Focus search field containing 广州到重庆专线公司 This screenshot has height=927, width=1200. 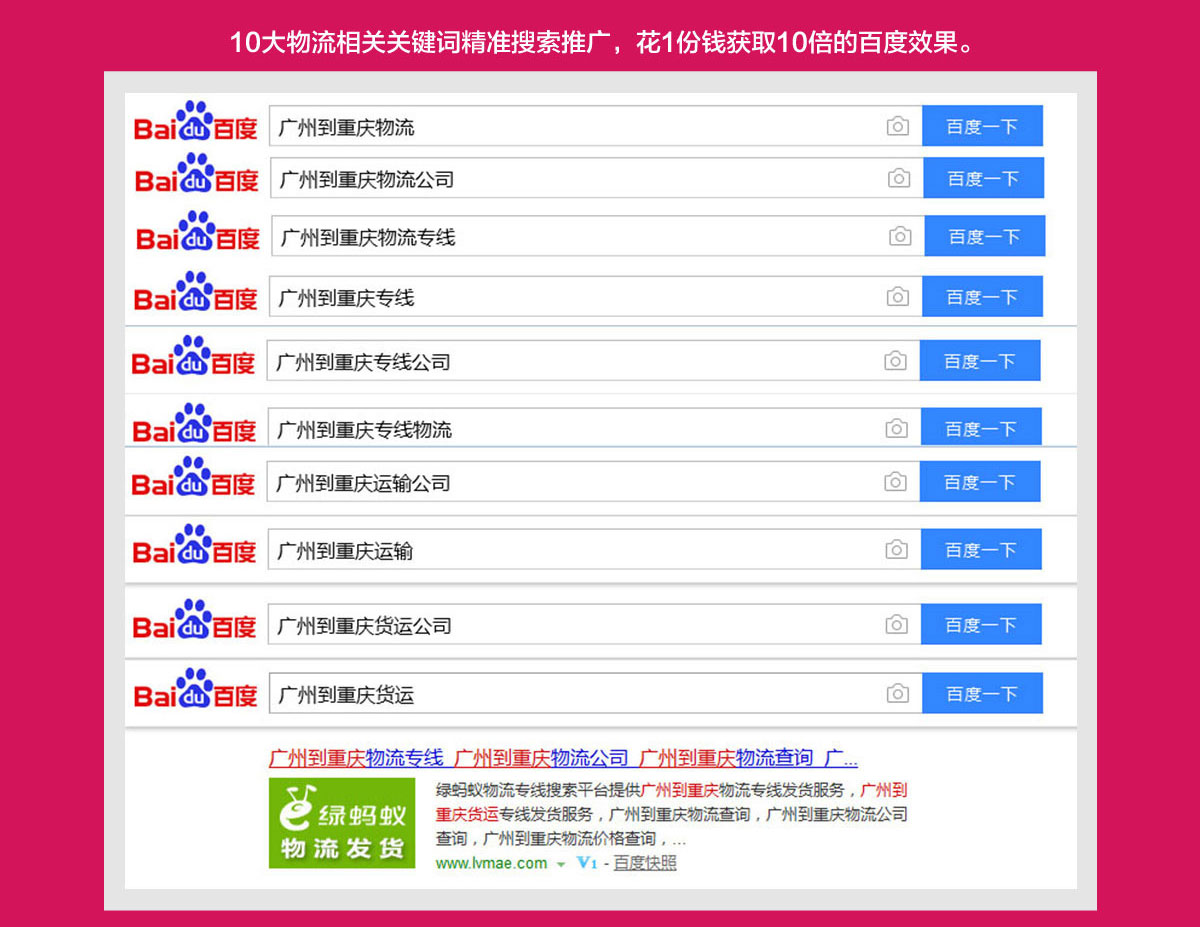click(x=593, y=361)
